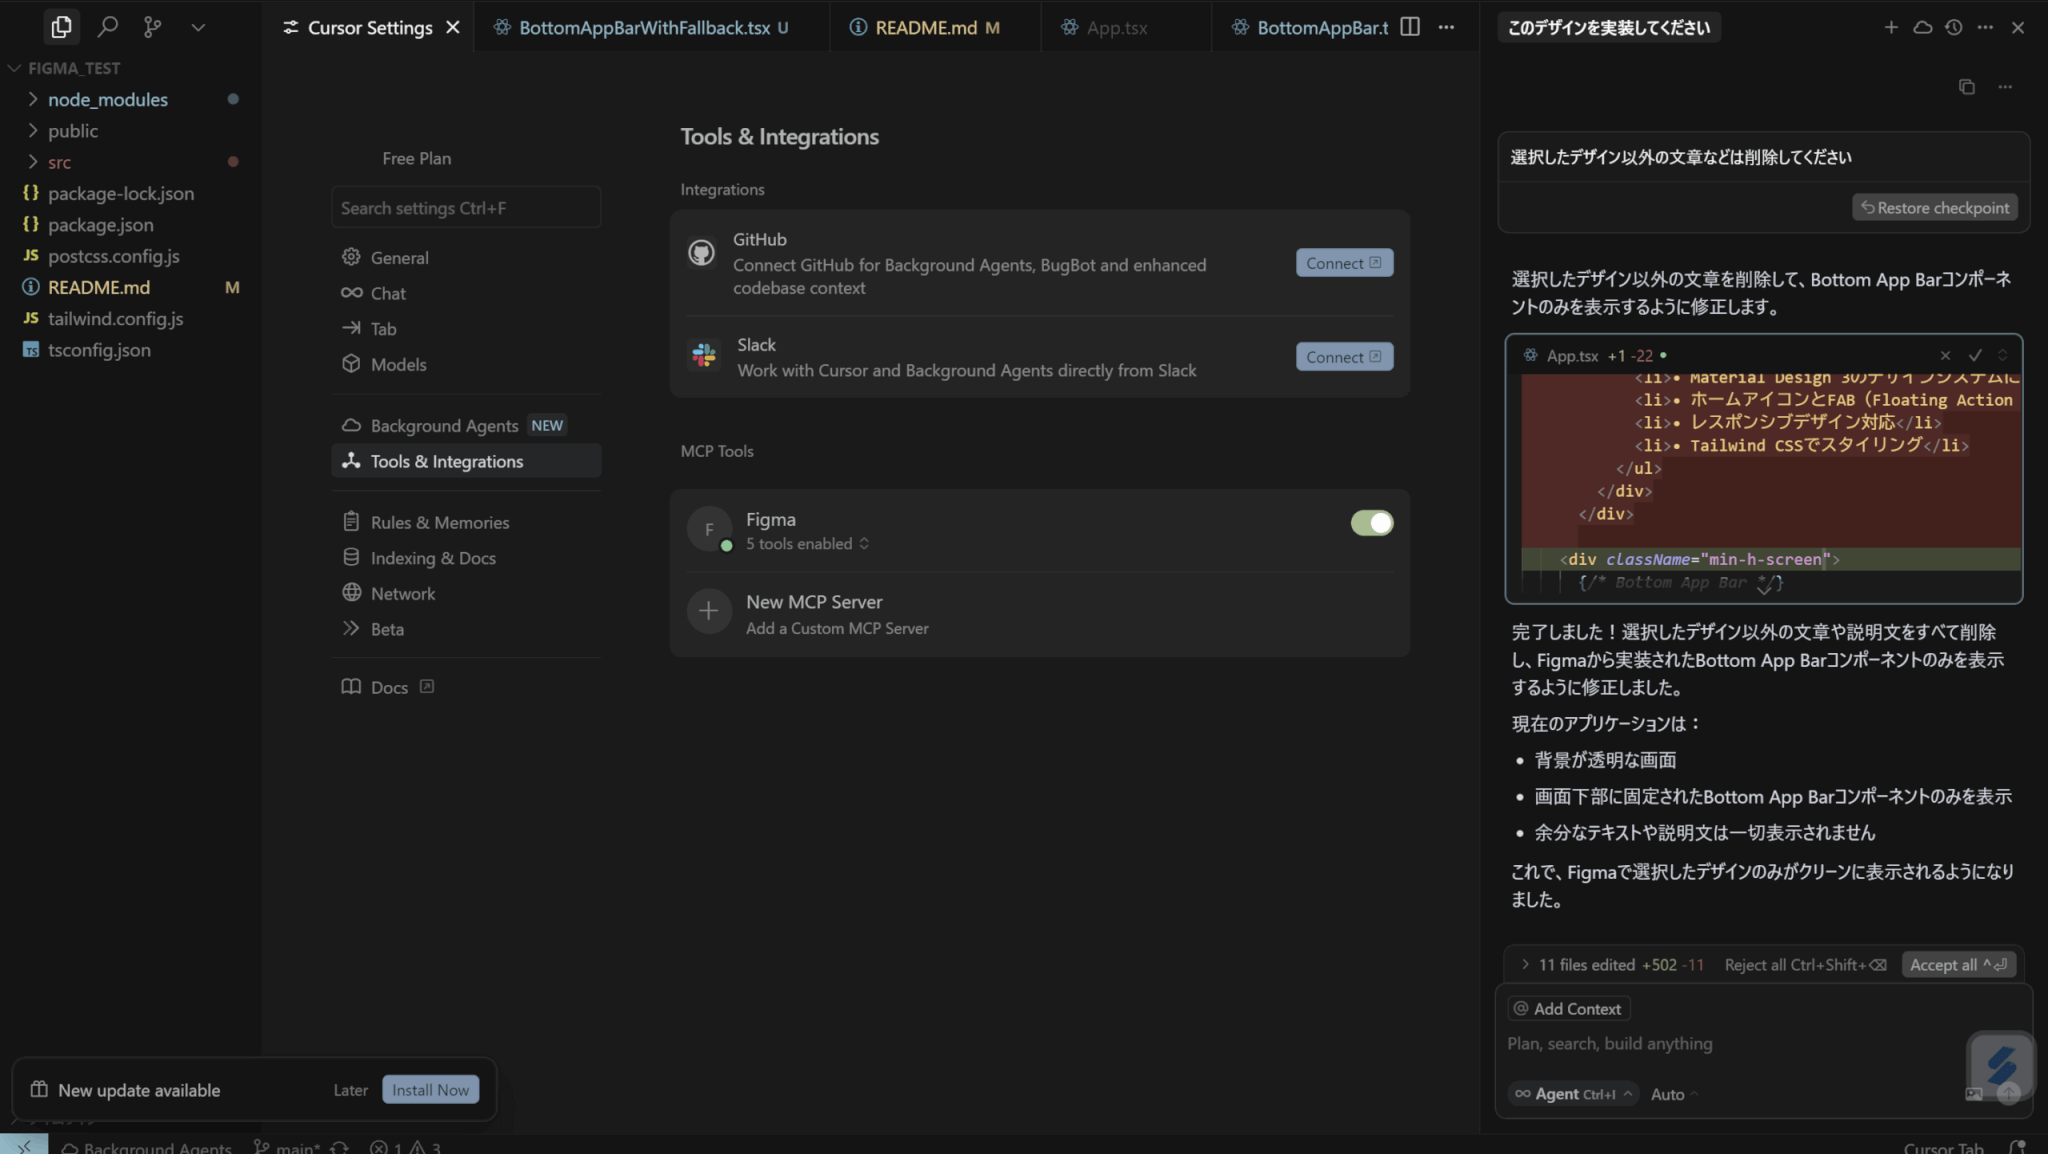Expand Figma 5 tools enabled list
The image size is (2048, 1154).
click(x=808, y=544)
